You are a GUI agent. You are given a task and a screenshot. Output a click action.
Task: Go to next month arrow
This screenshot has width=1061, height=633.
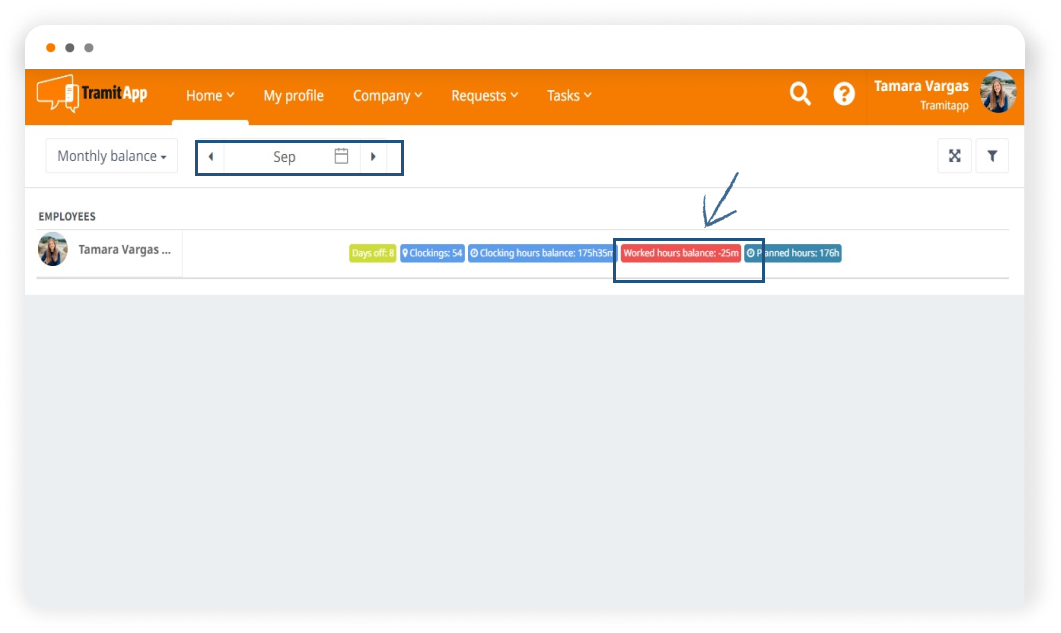373,157
